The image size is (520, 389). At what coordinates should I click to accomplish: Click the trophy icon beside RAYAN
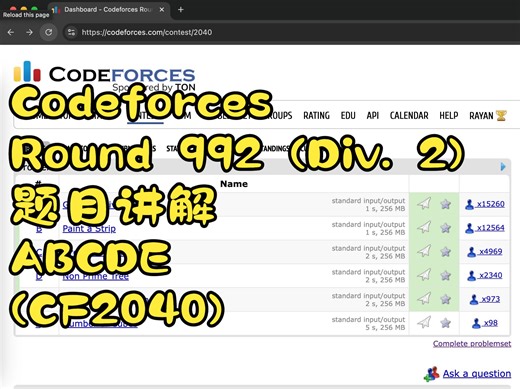pos(501,116)
